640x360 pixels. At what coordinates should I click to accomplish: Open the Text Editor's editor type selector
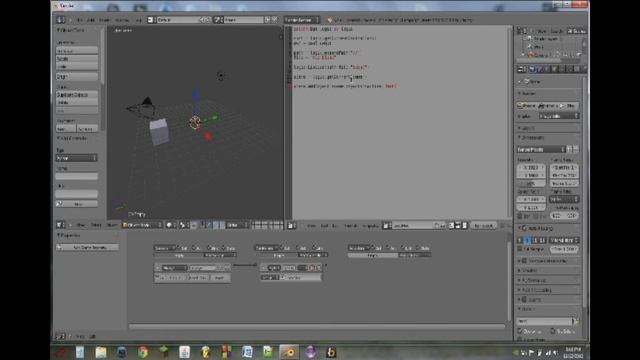[291, 225]
